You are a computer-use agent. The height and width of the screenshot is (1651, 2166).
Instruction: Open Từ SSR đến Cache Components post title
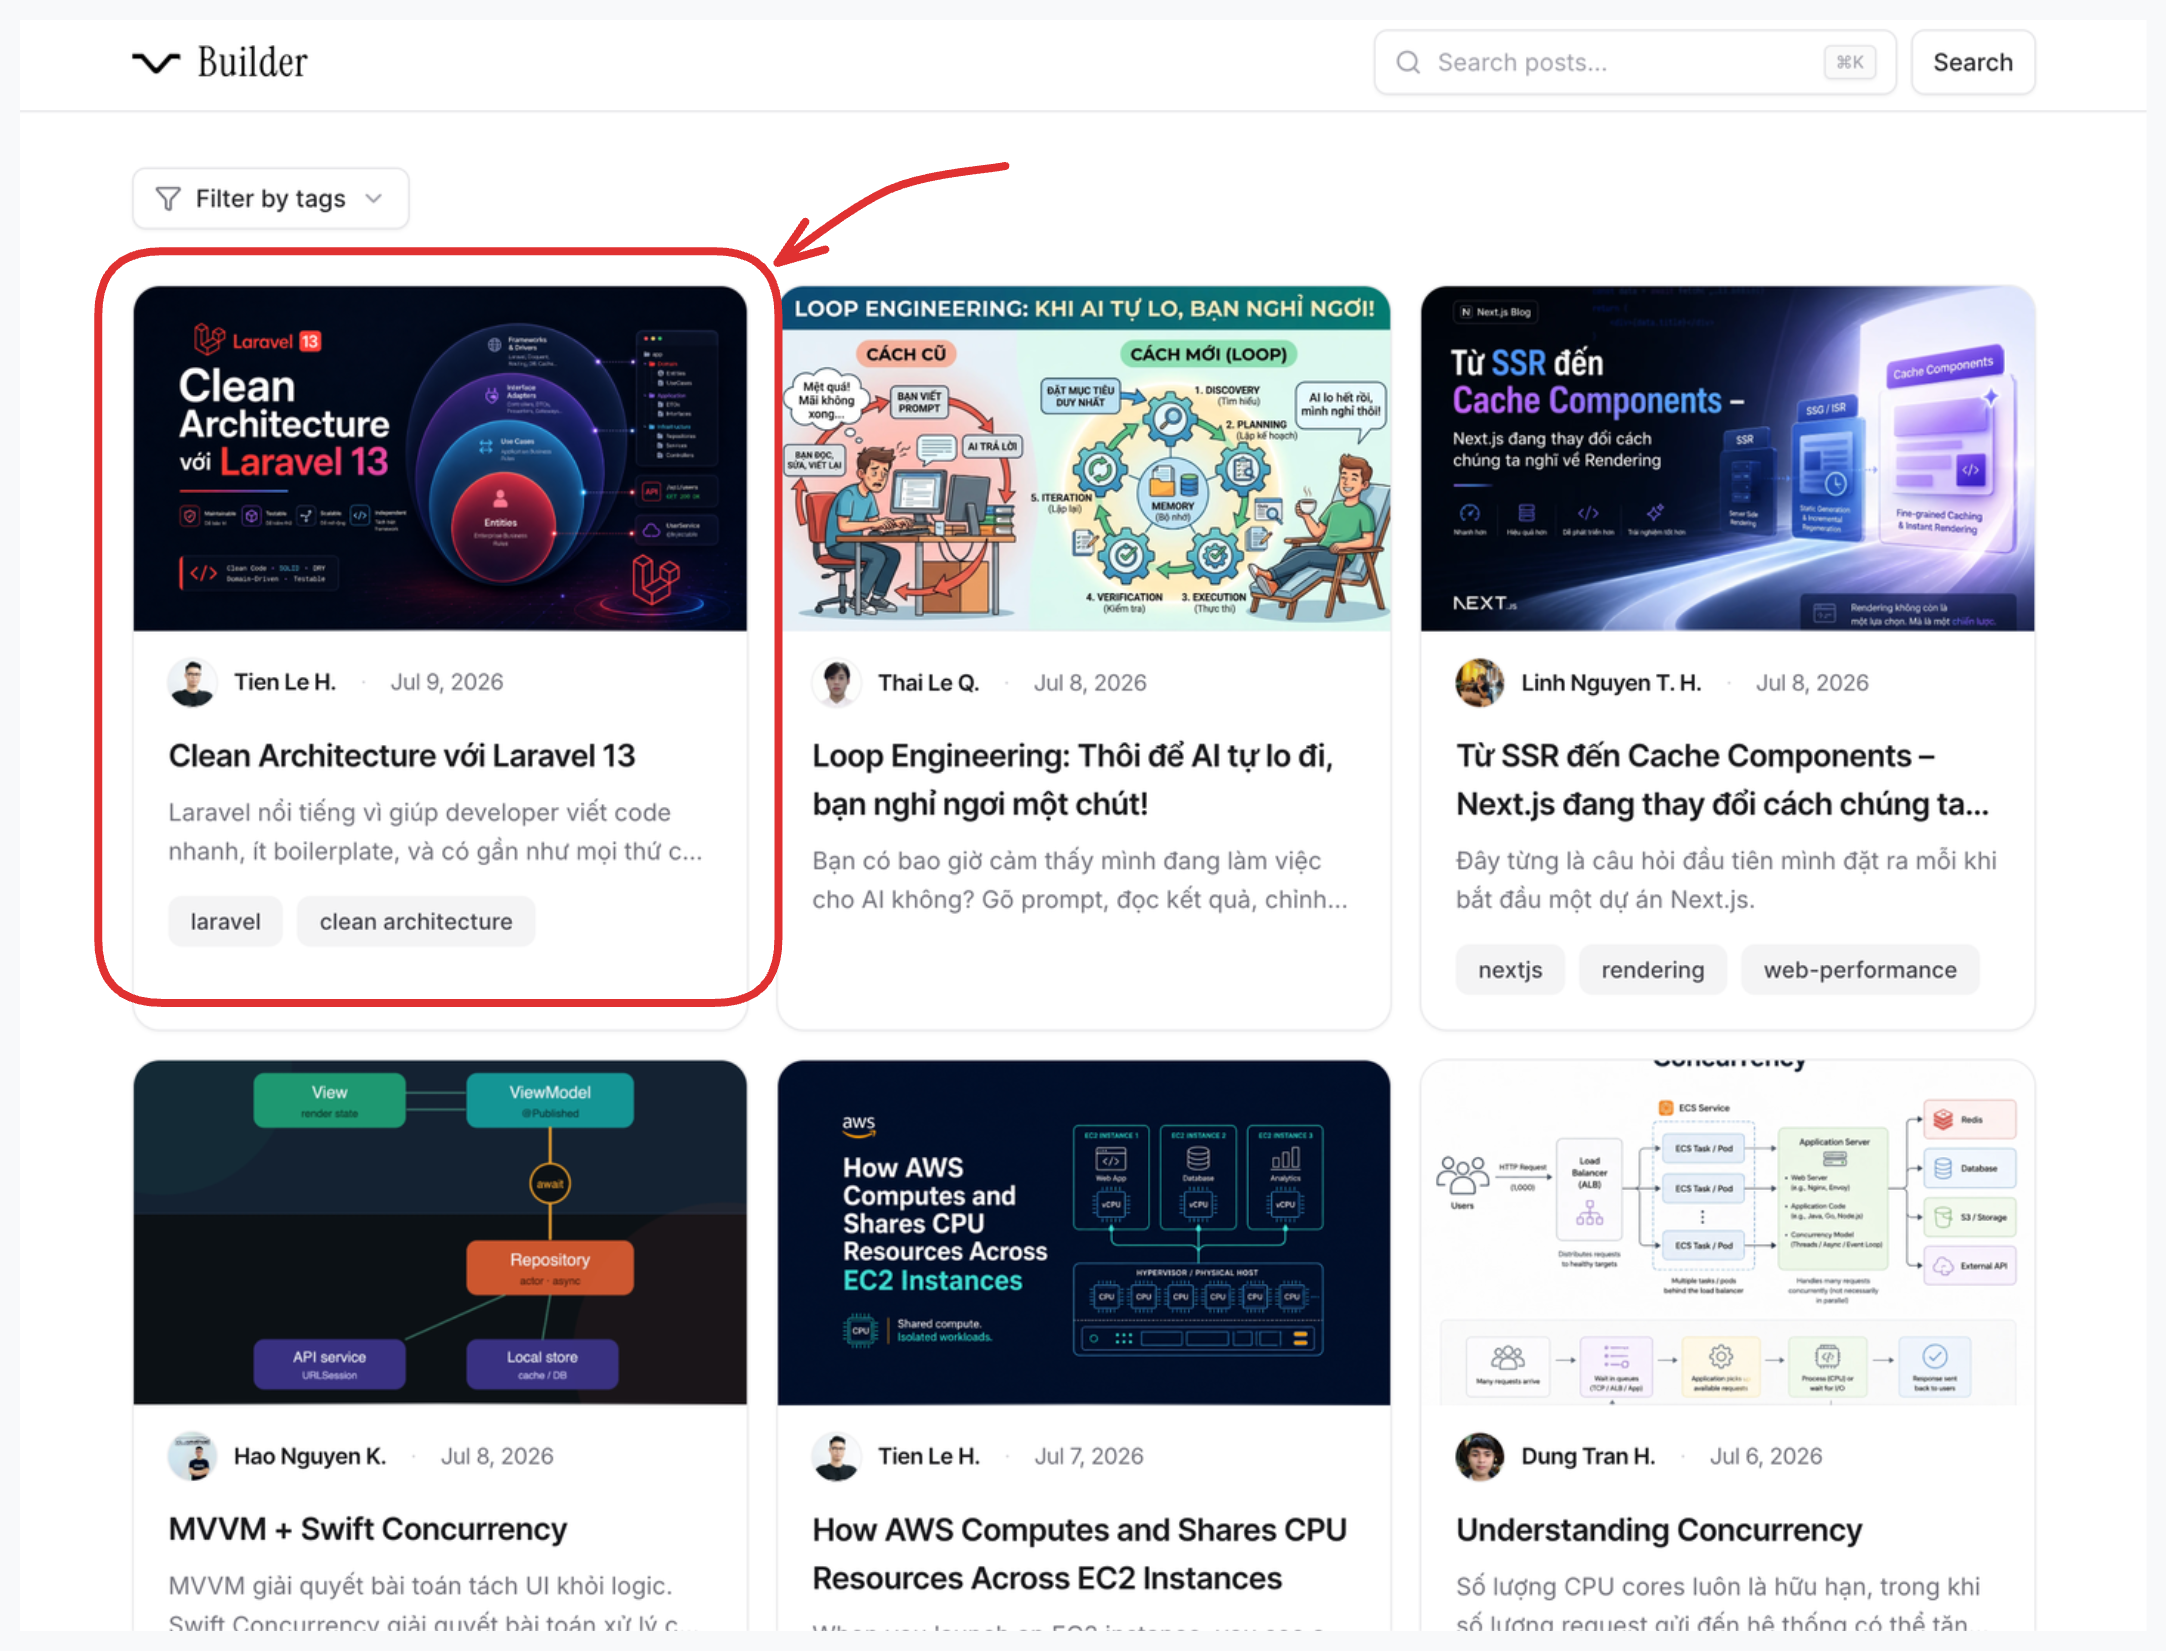[x=1722, y=780]
